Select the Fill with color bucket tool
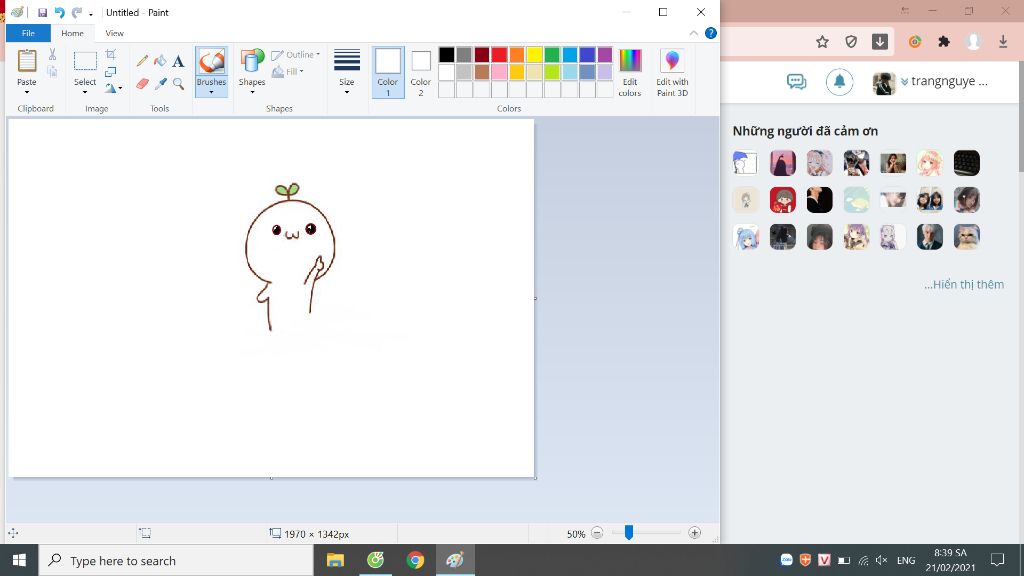Image resolution: width=1024 pixels, height=576 pixels. tap(160, 61)
